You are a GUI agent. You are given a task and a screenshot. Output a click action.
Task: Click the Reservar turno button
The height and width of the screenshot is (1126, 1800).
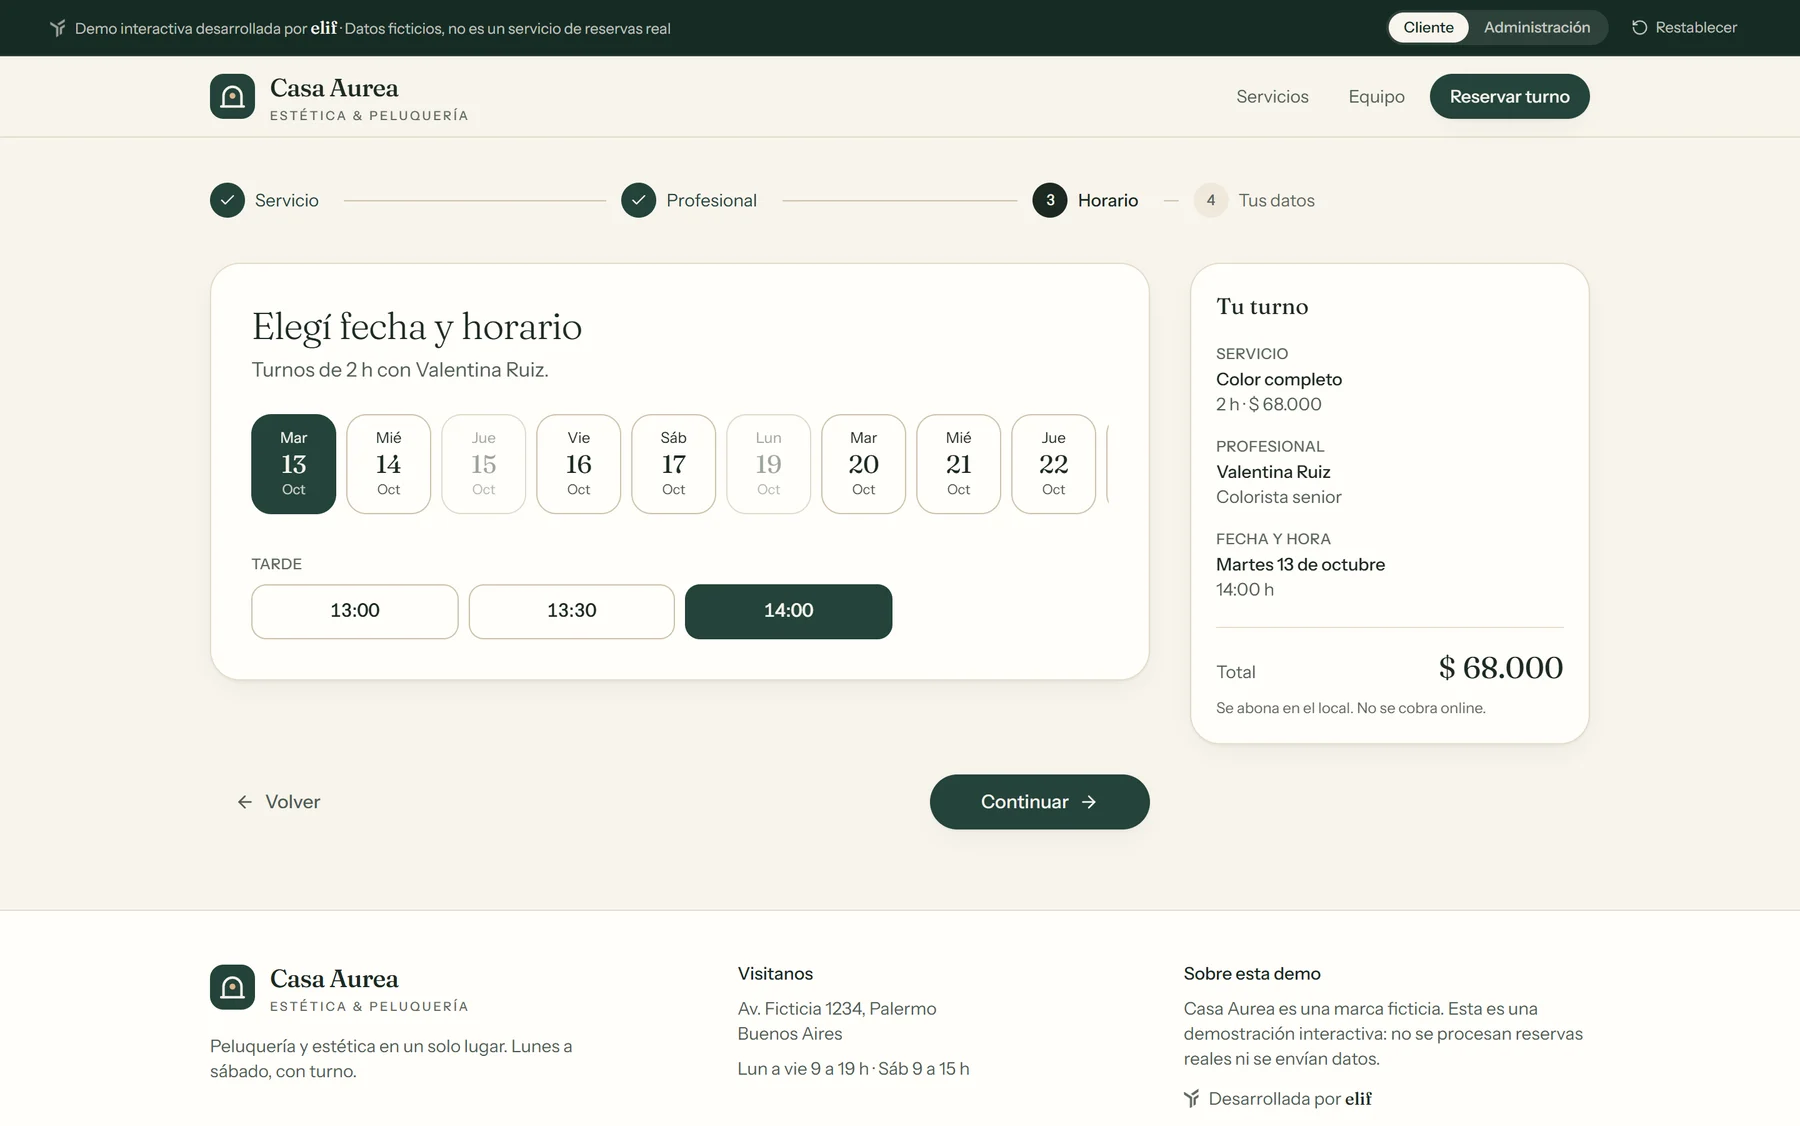[x=1509, y=96]
